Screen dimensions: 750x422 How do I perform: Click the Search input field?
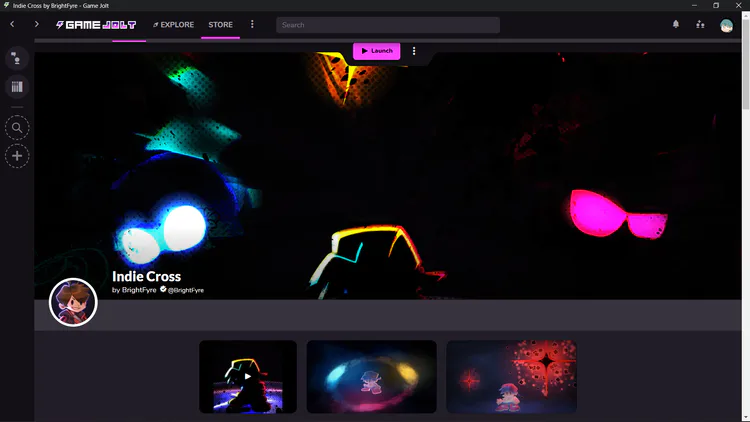pyautogui.click(x=388, y=25)
